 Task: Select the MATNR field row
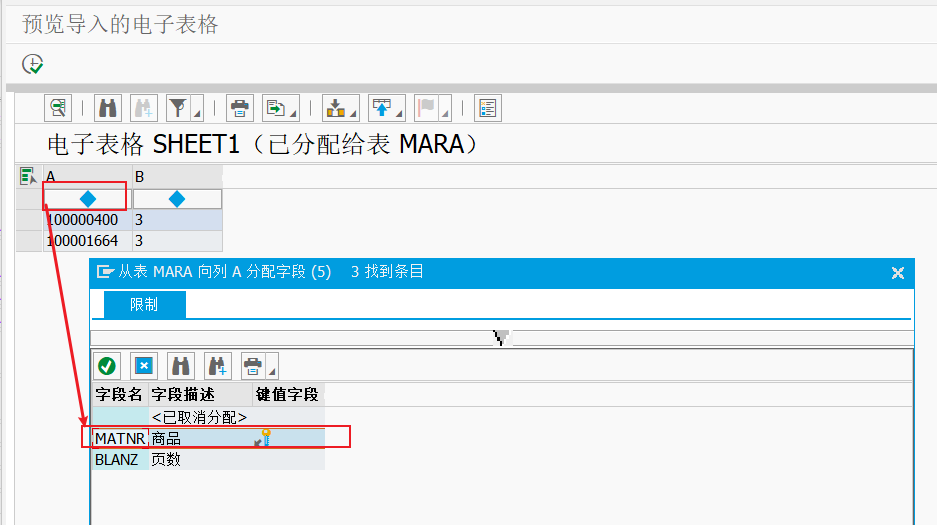pos(209,438)
